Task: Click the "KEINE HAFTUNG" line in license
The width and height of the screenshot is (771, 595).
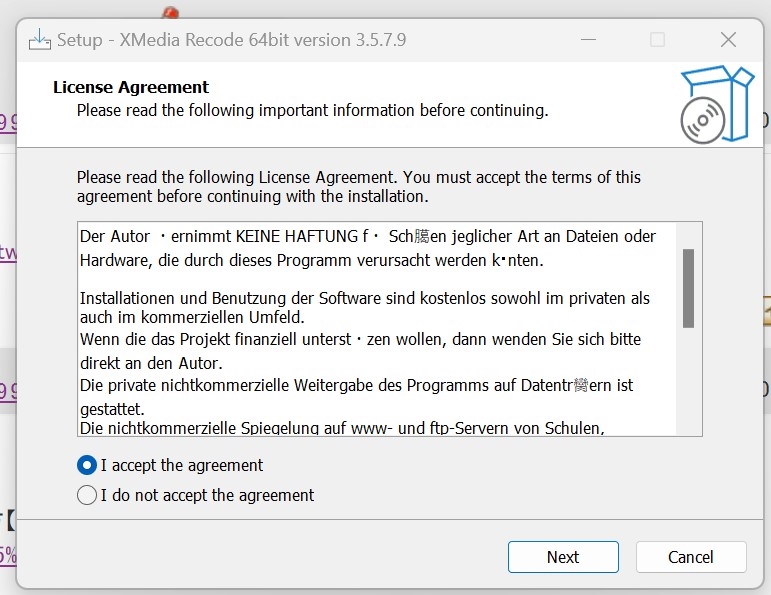Action: (367, 237)
